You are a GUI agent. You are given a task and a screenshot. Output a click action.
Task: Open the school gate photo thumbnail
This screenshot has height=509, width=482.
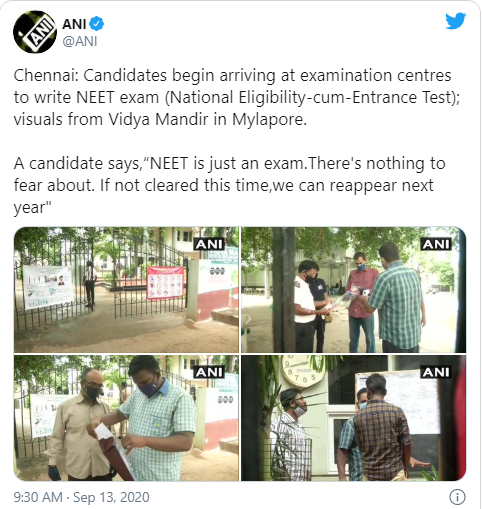tap(126, 290)
